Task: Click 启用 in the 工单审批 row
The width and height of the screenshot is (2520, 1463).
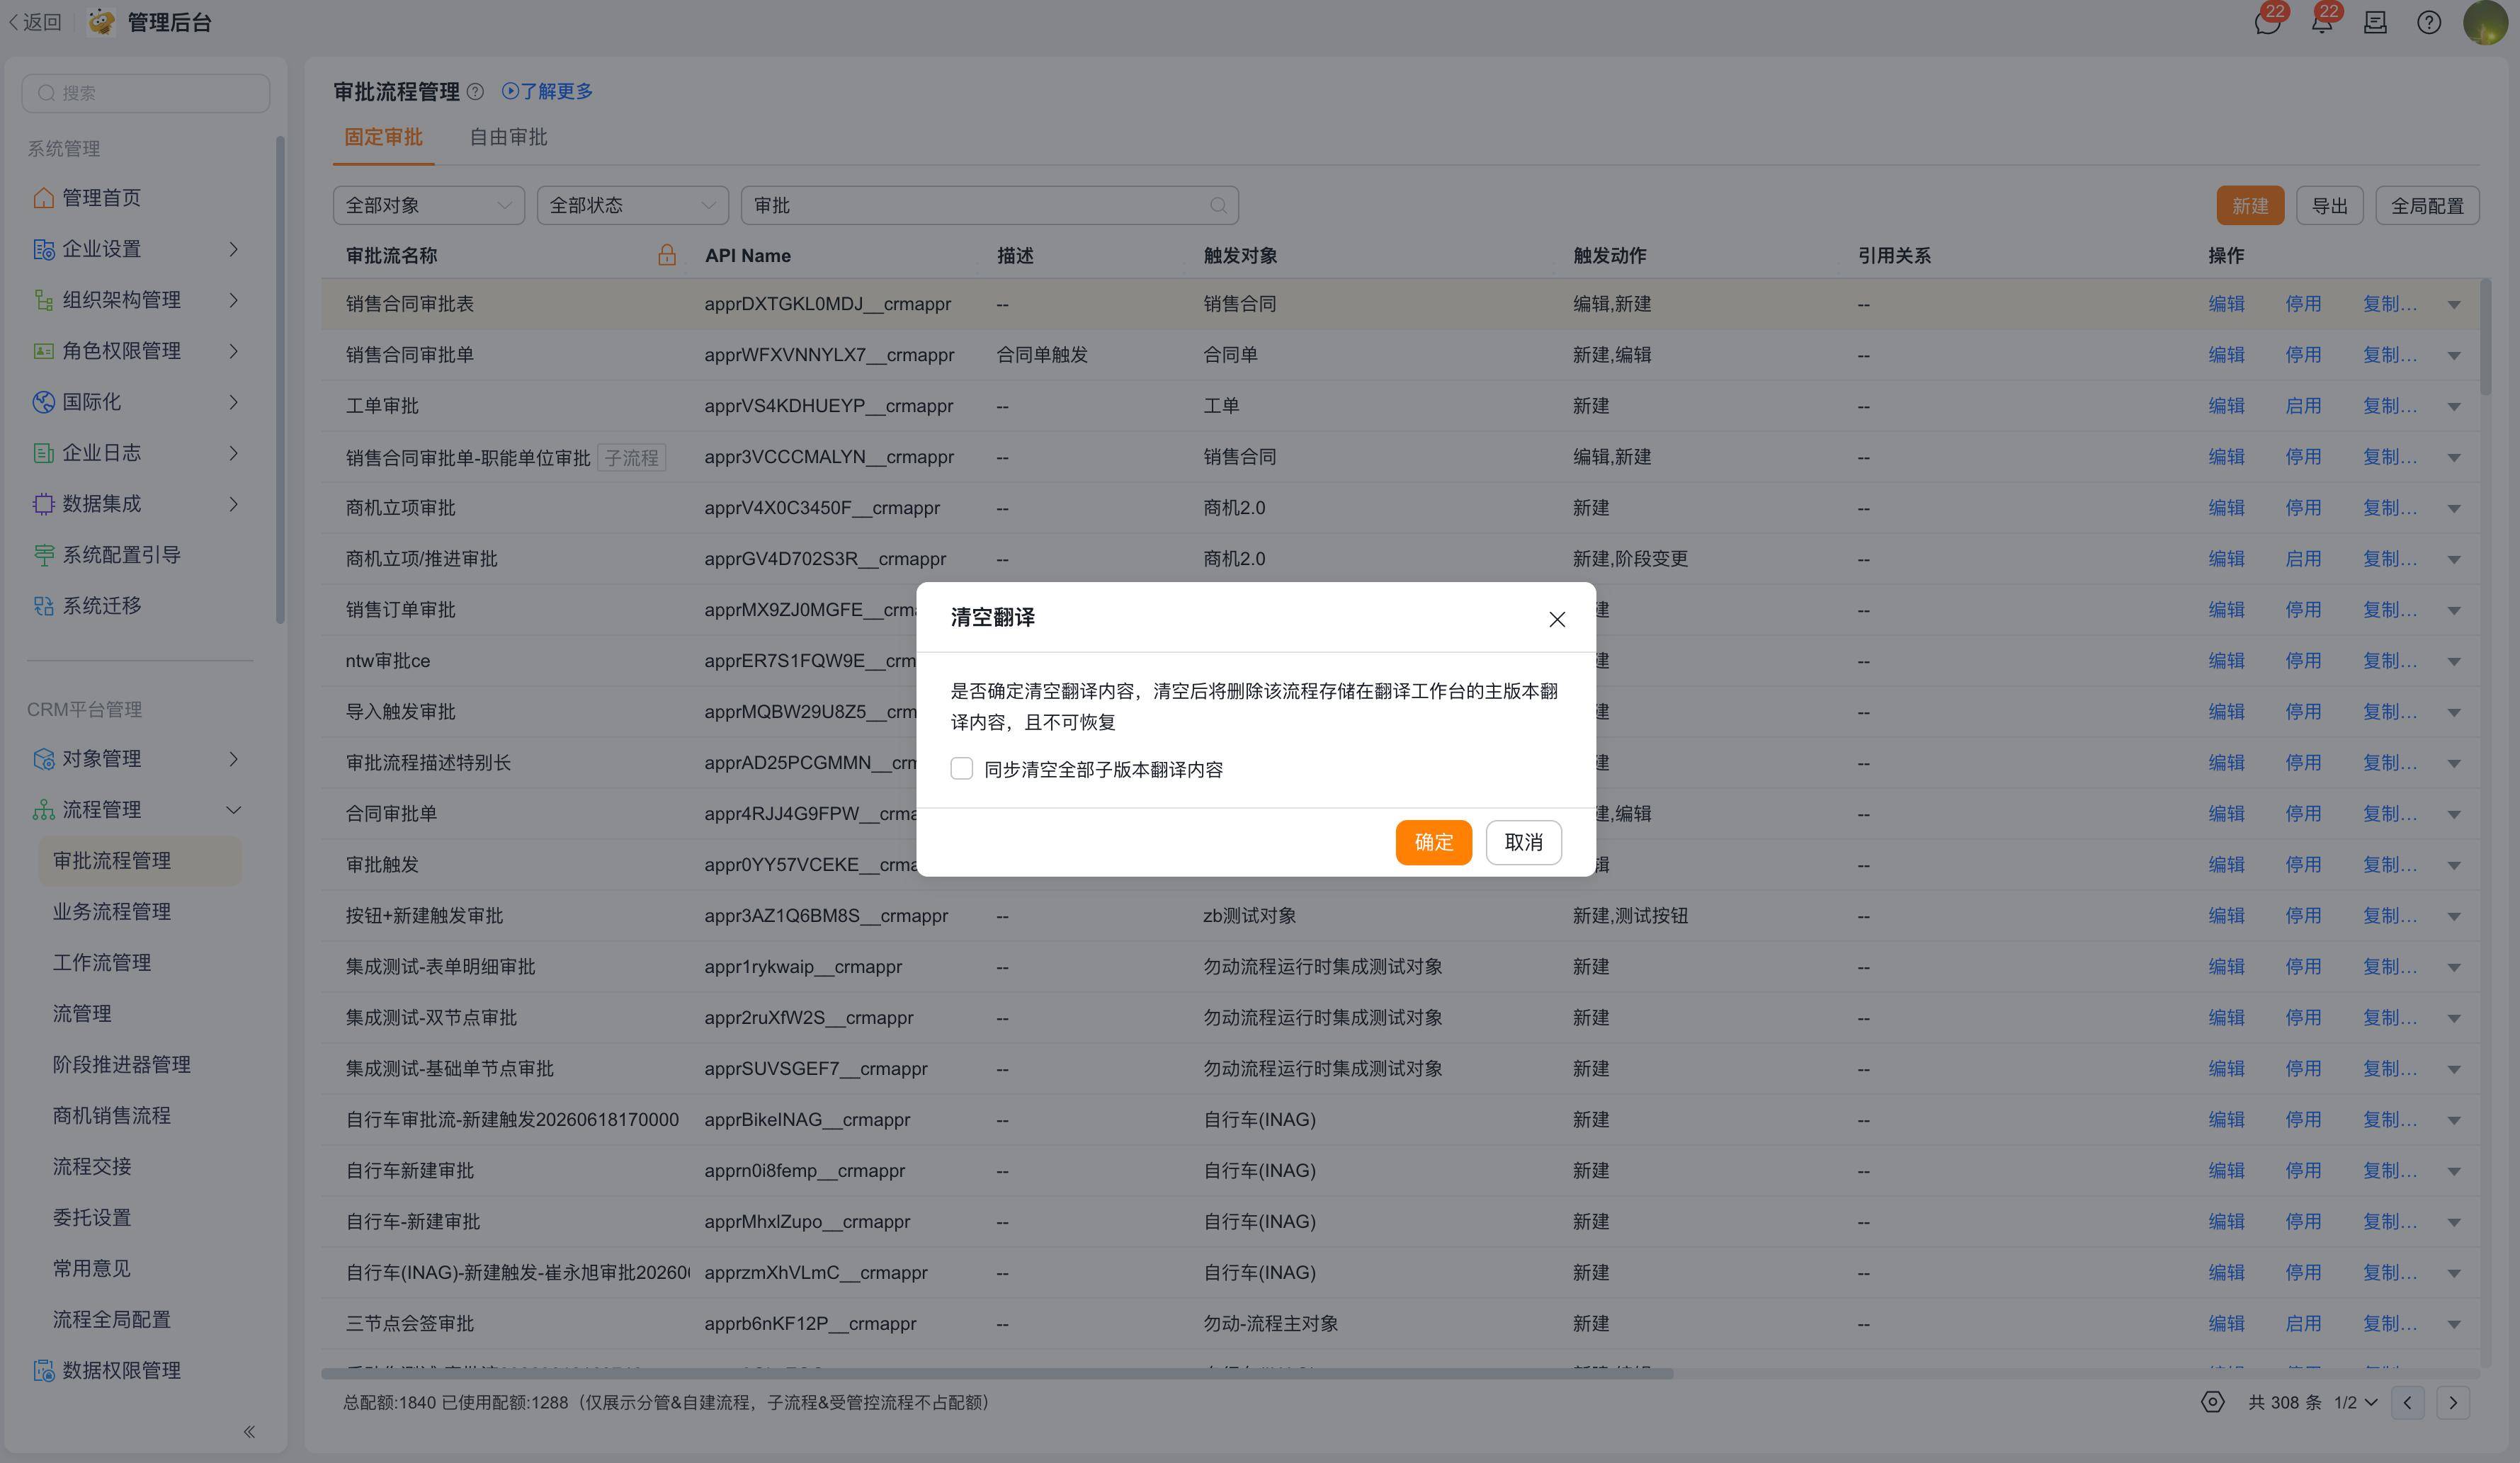Action: [2303, 406]
